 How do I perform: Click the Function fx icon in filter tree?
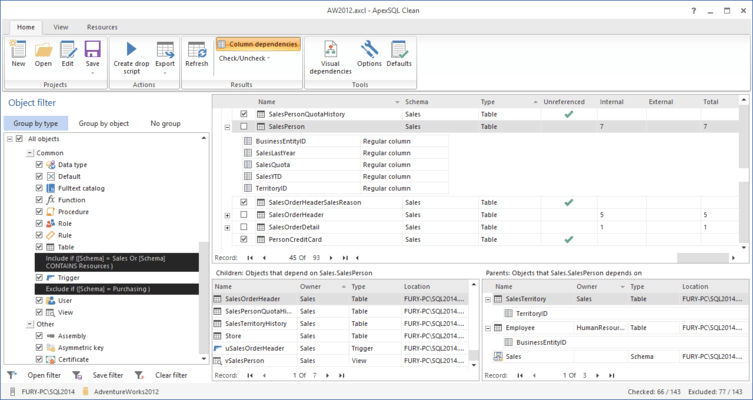(x=50, y=200)
